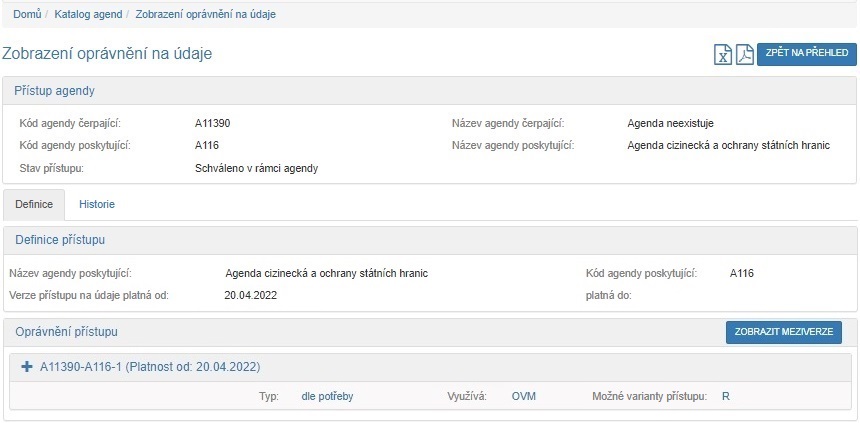The width and height of the screenshot is (860, 423).
Task: Open the A11390-A116-1 (Platnost od) title
Action: click(x=150, y=367)
